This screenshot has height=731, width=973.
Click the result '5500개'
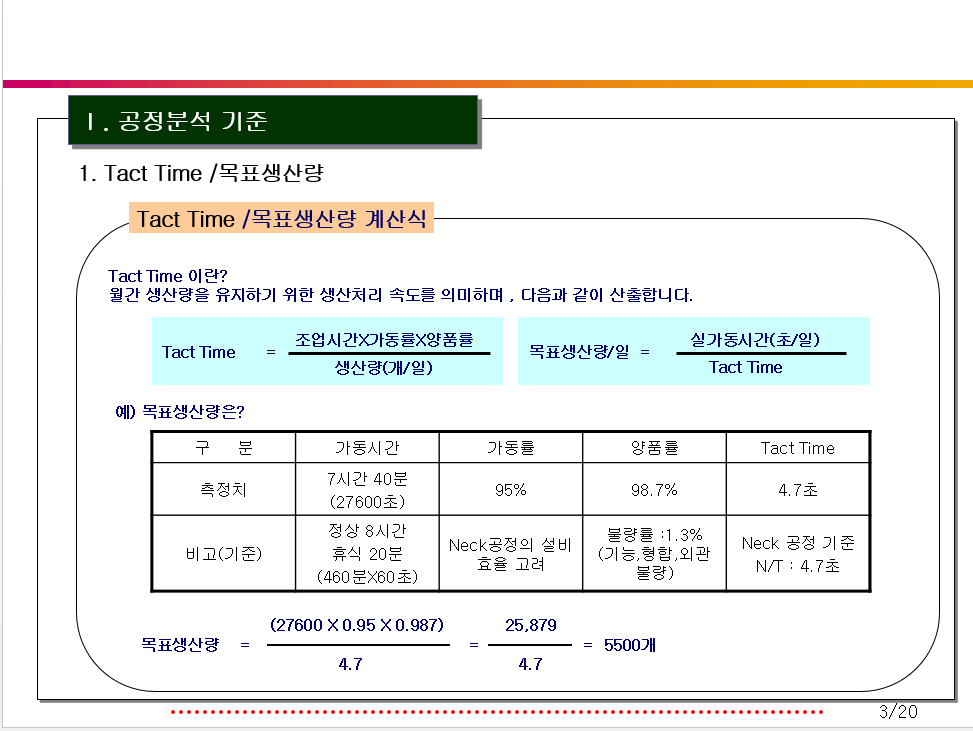tap(630, 645)
